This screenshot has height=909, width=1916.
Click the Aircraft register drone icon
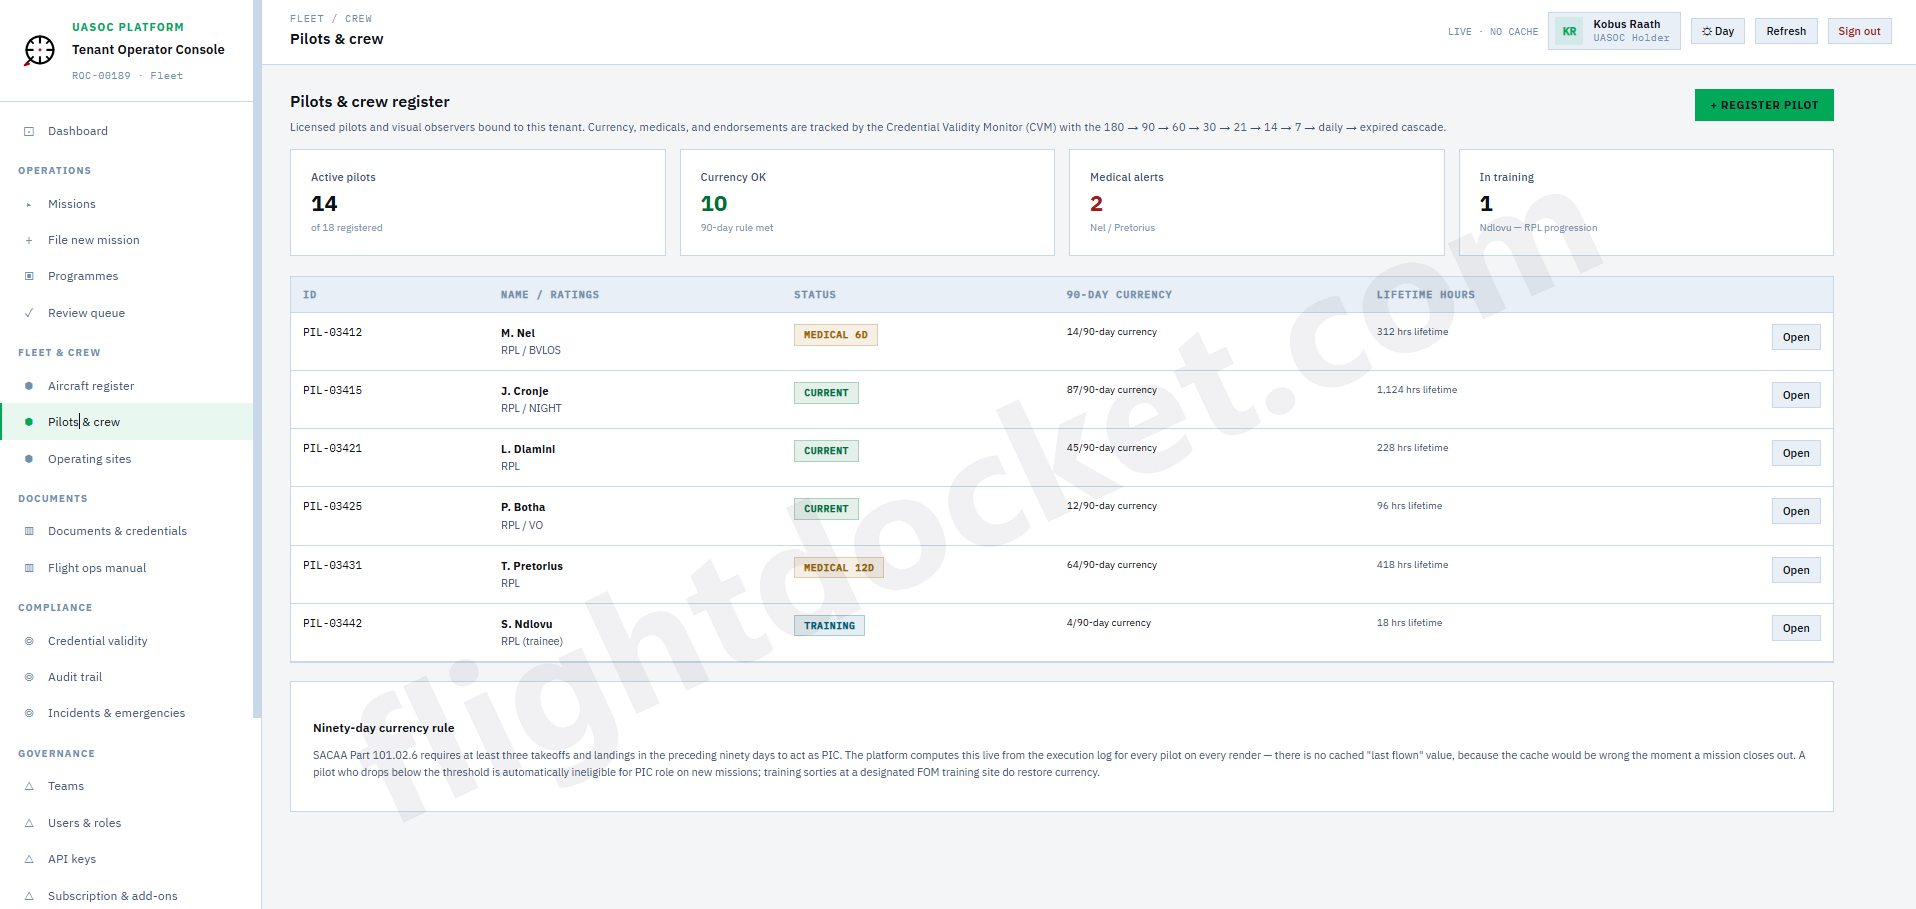point(30,386)
